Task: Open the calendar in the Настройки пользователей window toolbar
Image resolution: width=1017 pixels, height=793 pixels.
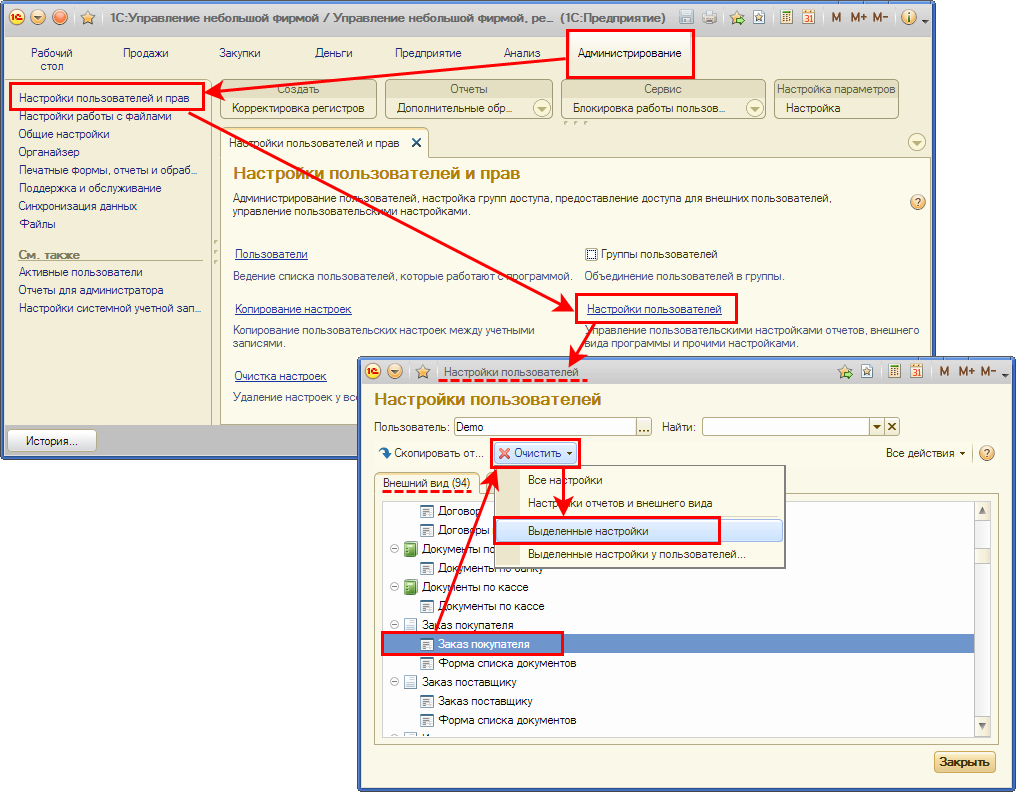Action: (x=916, y=372)
